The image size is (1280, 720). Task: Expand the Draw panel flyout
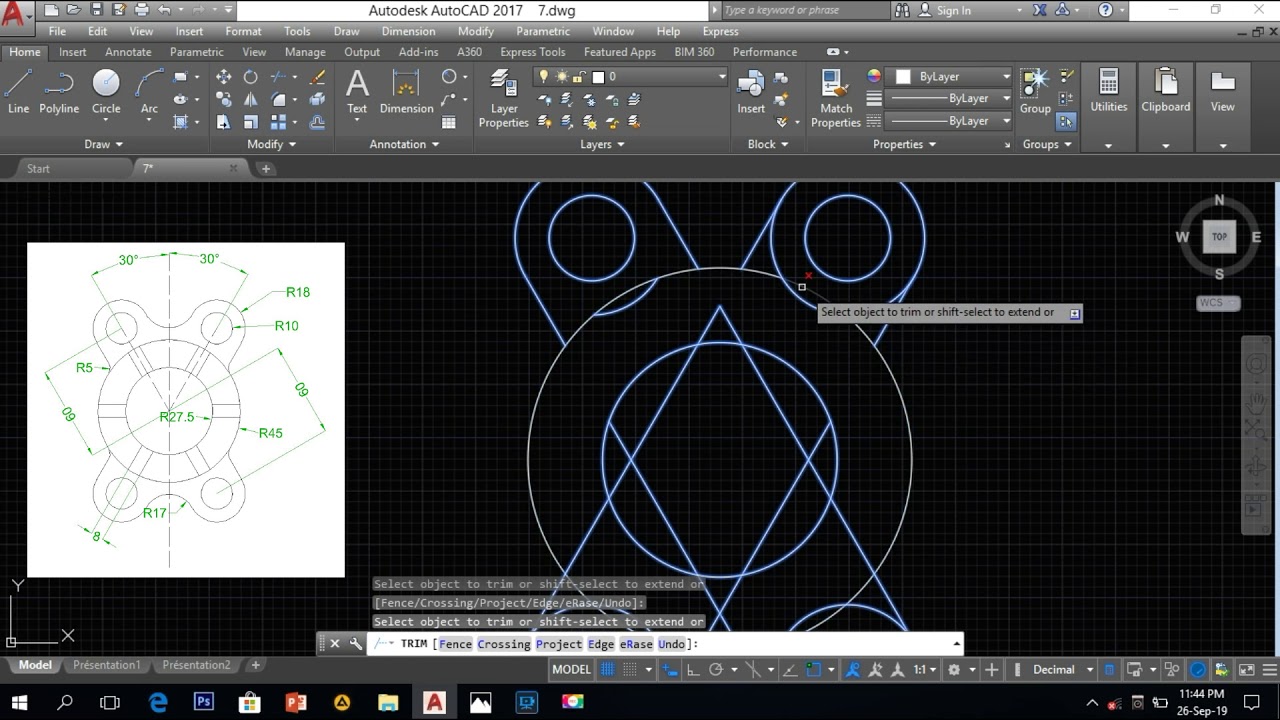(x=103, y=144)
